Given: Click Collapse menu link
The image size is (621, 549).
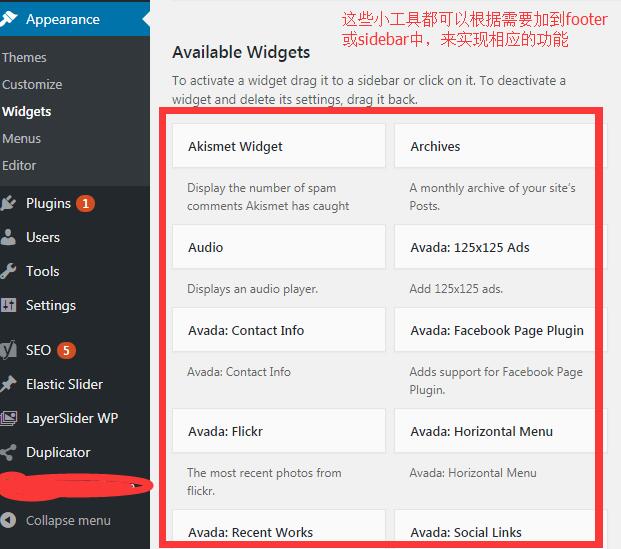Looking at the screenshot, I should pos(68,520).
